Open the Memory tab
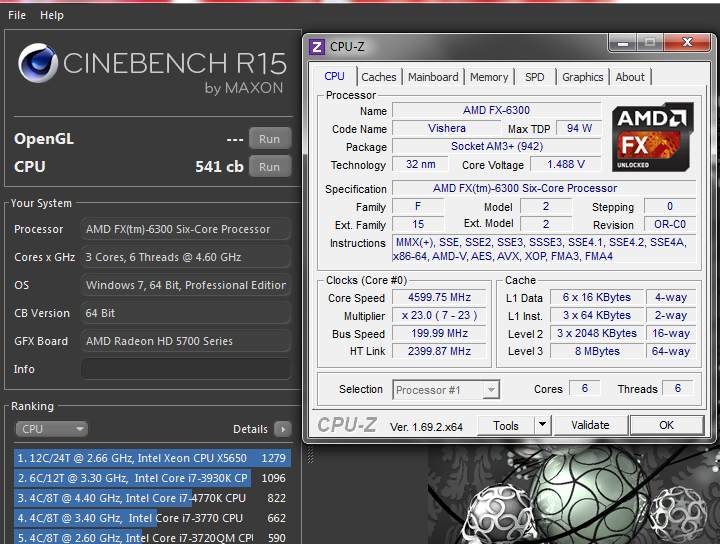 coord(489,77)
